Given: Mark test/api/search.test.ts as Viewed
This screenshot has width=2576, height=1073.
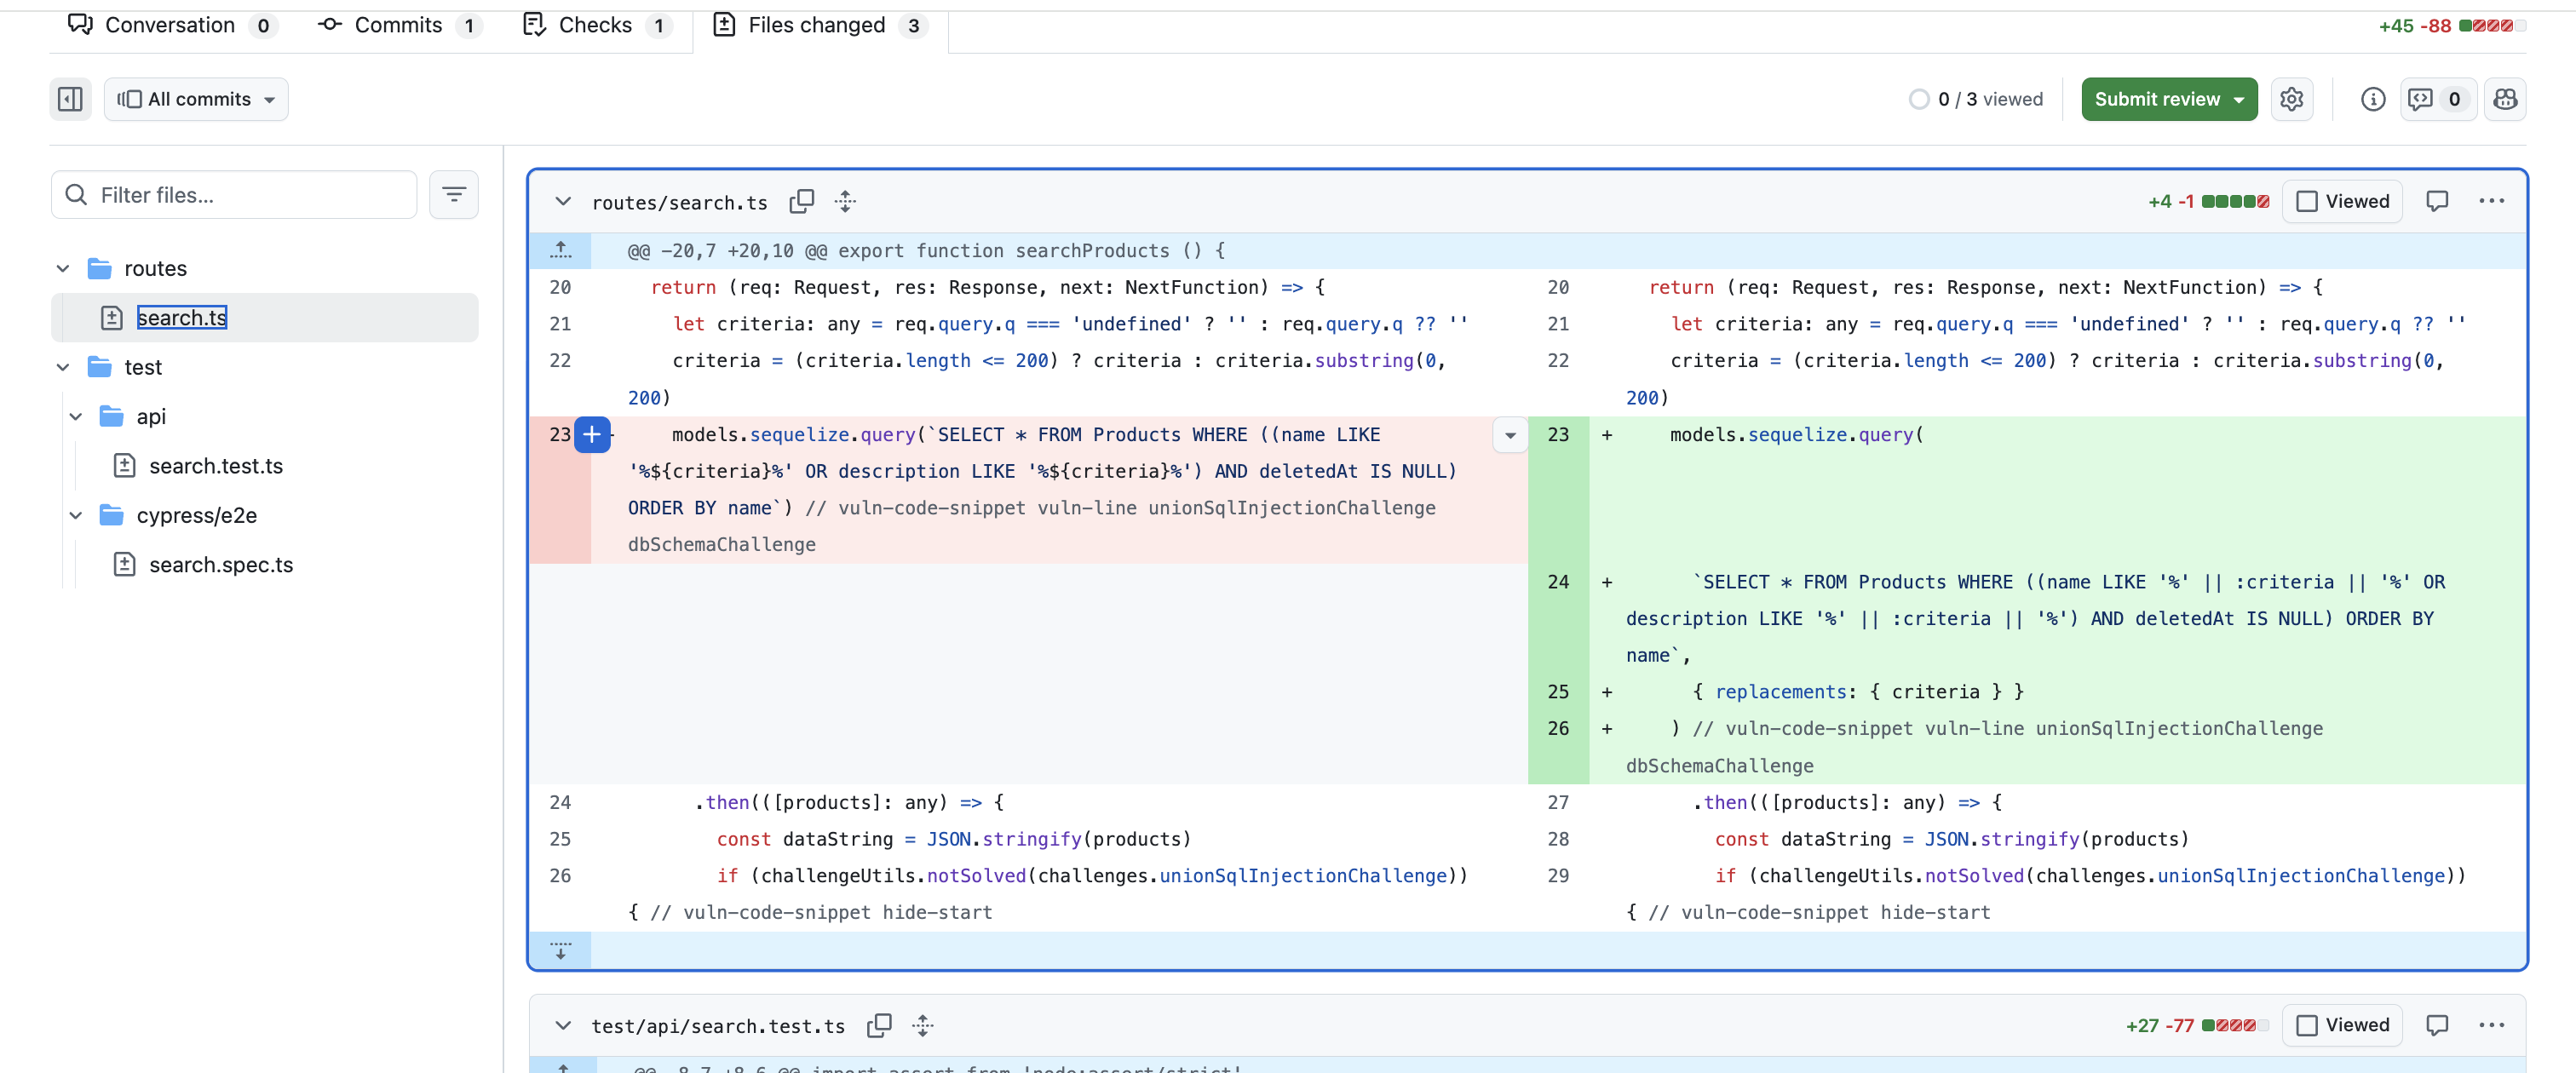Looking at the screenshot, I should (x=2342, y=1025).
